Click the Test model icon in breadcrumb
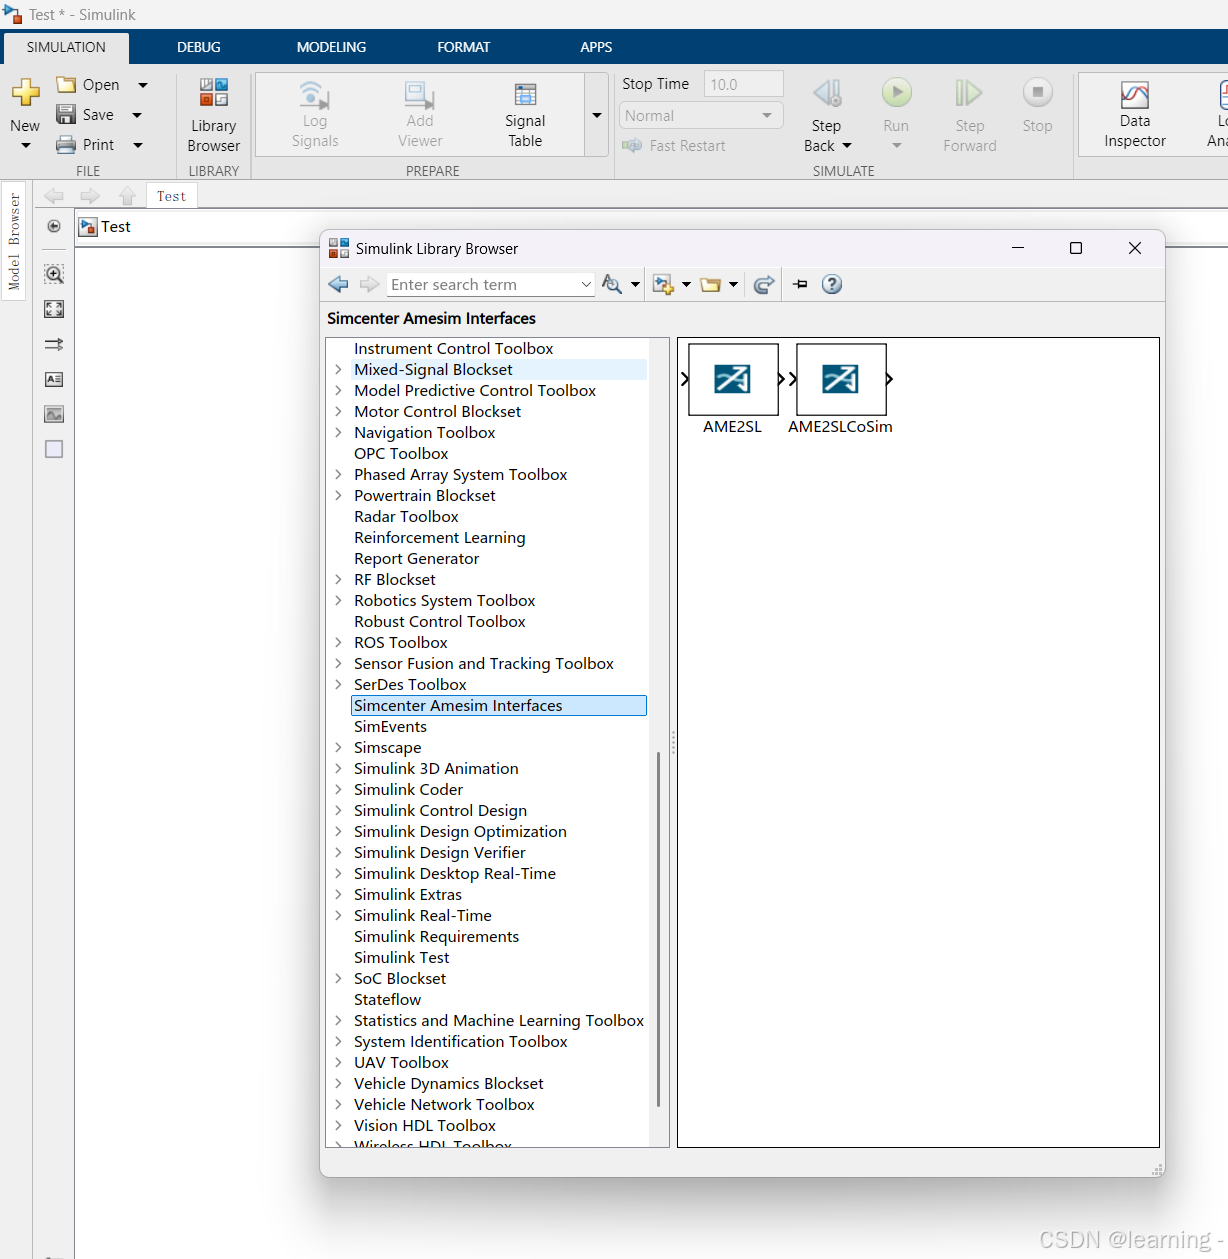The height and width of the screenshot is (1259, 1228). (88, 227)
